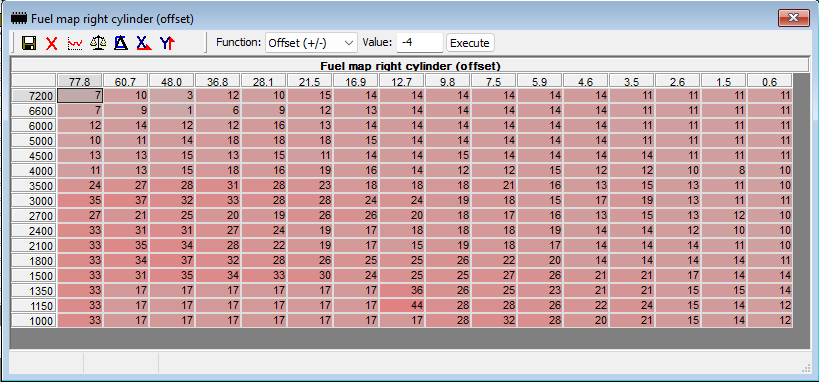This screenshot has width=819, height=382.
Task: Select the 12.7 column header
Action: coord(402,82)
